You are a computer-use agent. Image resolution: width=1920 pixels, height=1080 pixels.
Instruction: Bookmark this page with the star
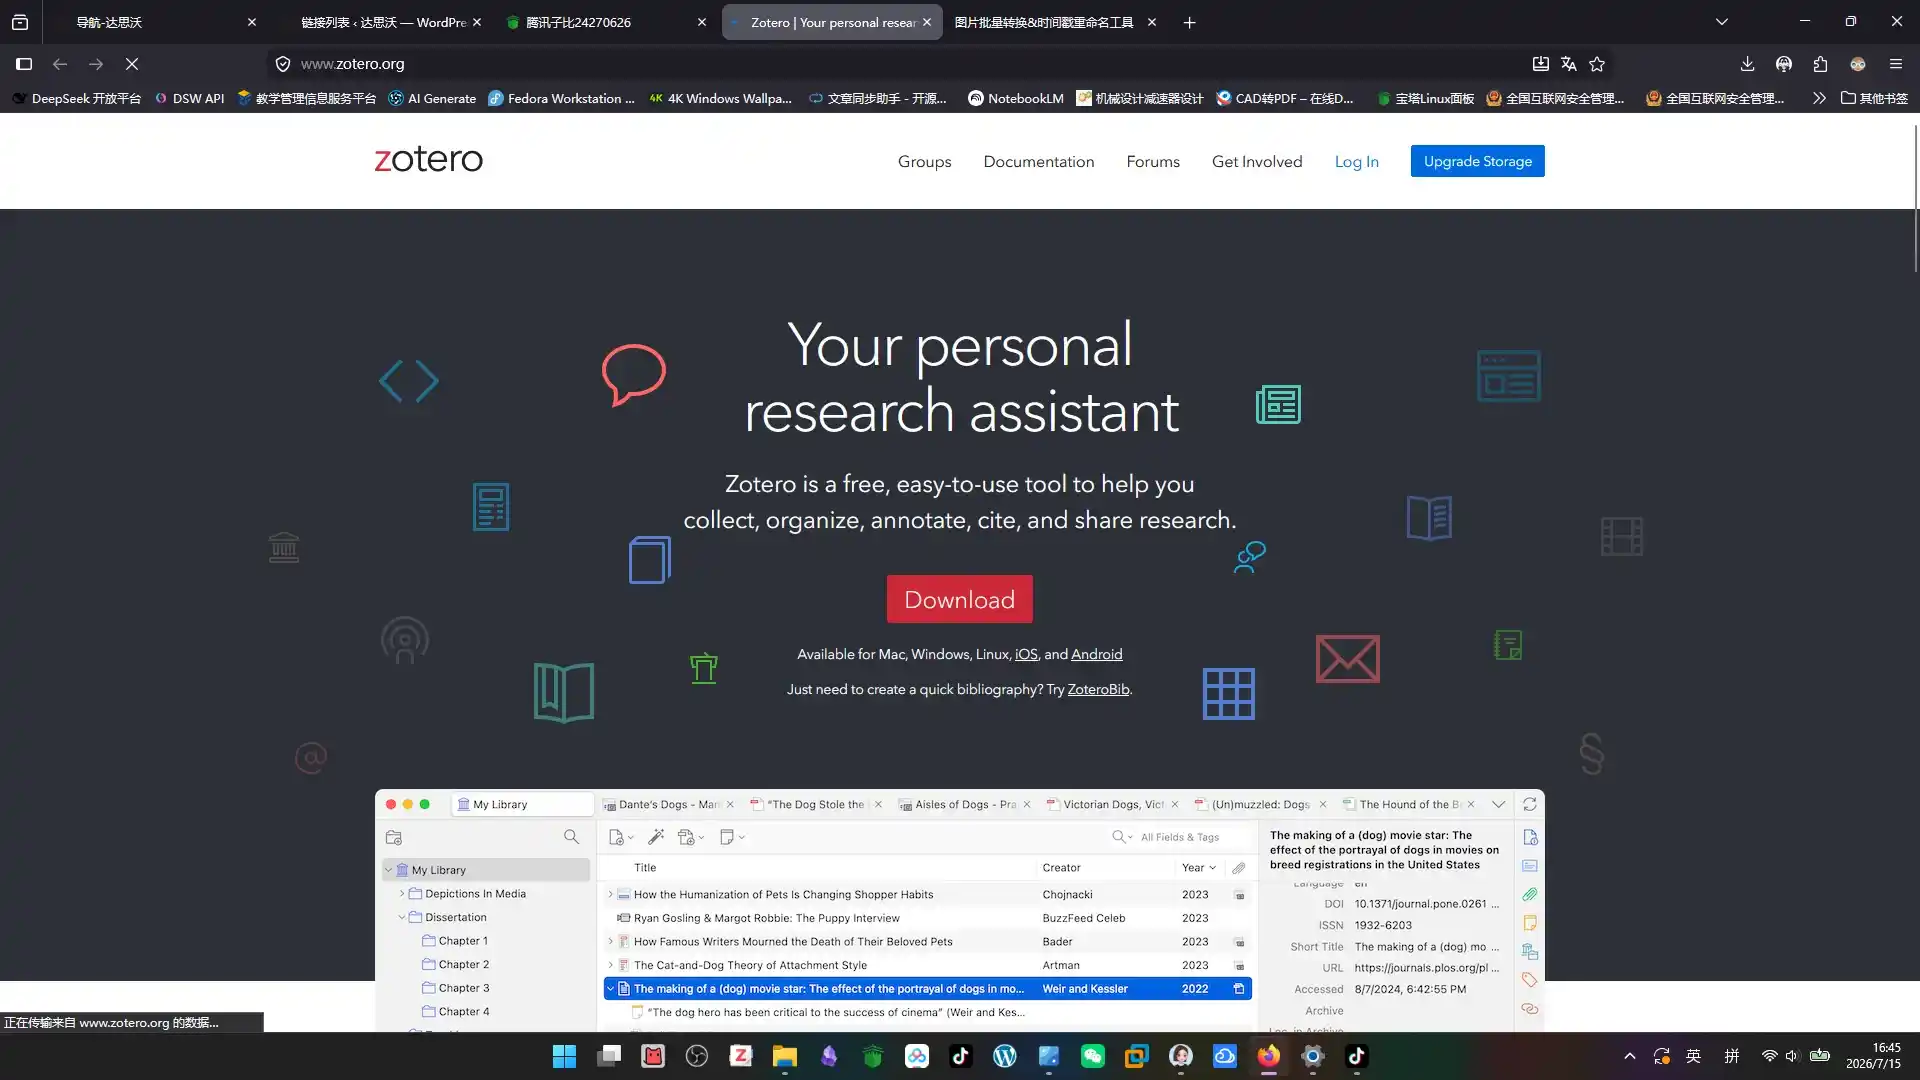pos(1597,64)
